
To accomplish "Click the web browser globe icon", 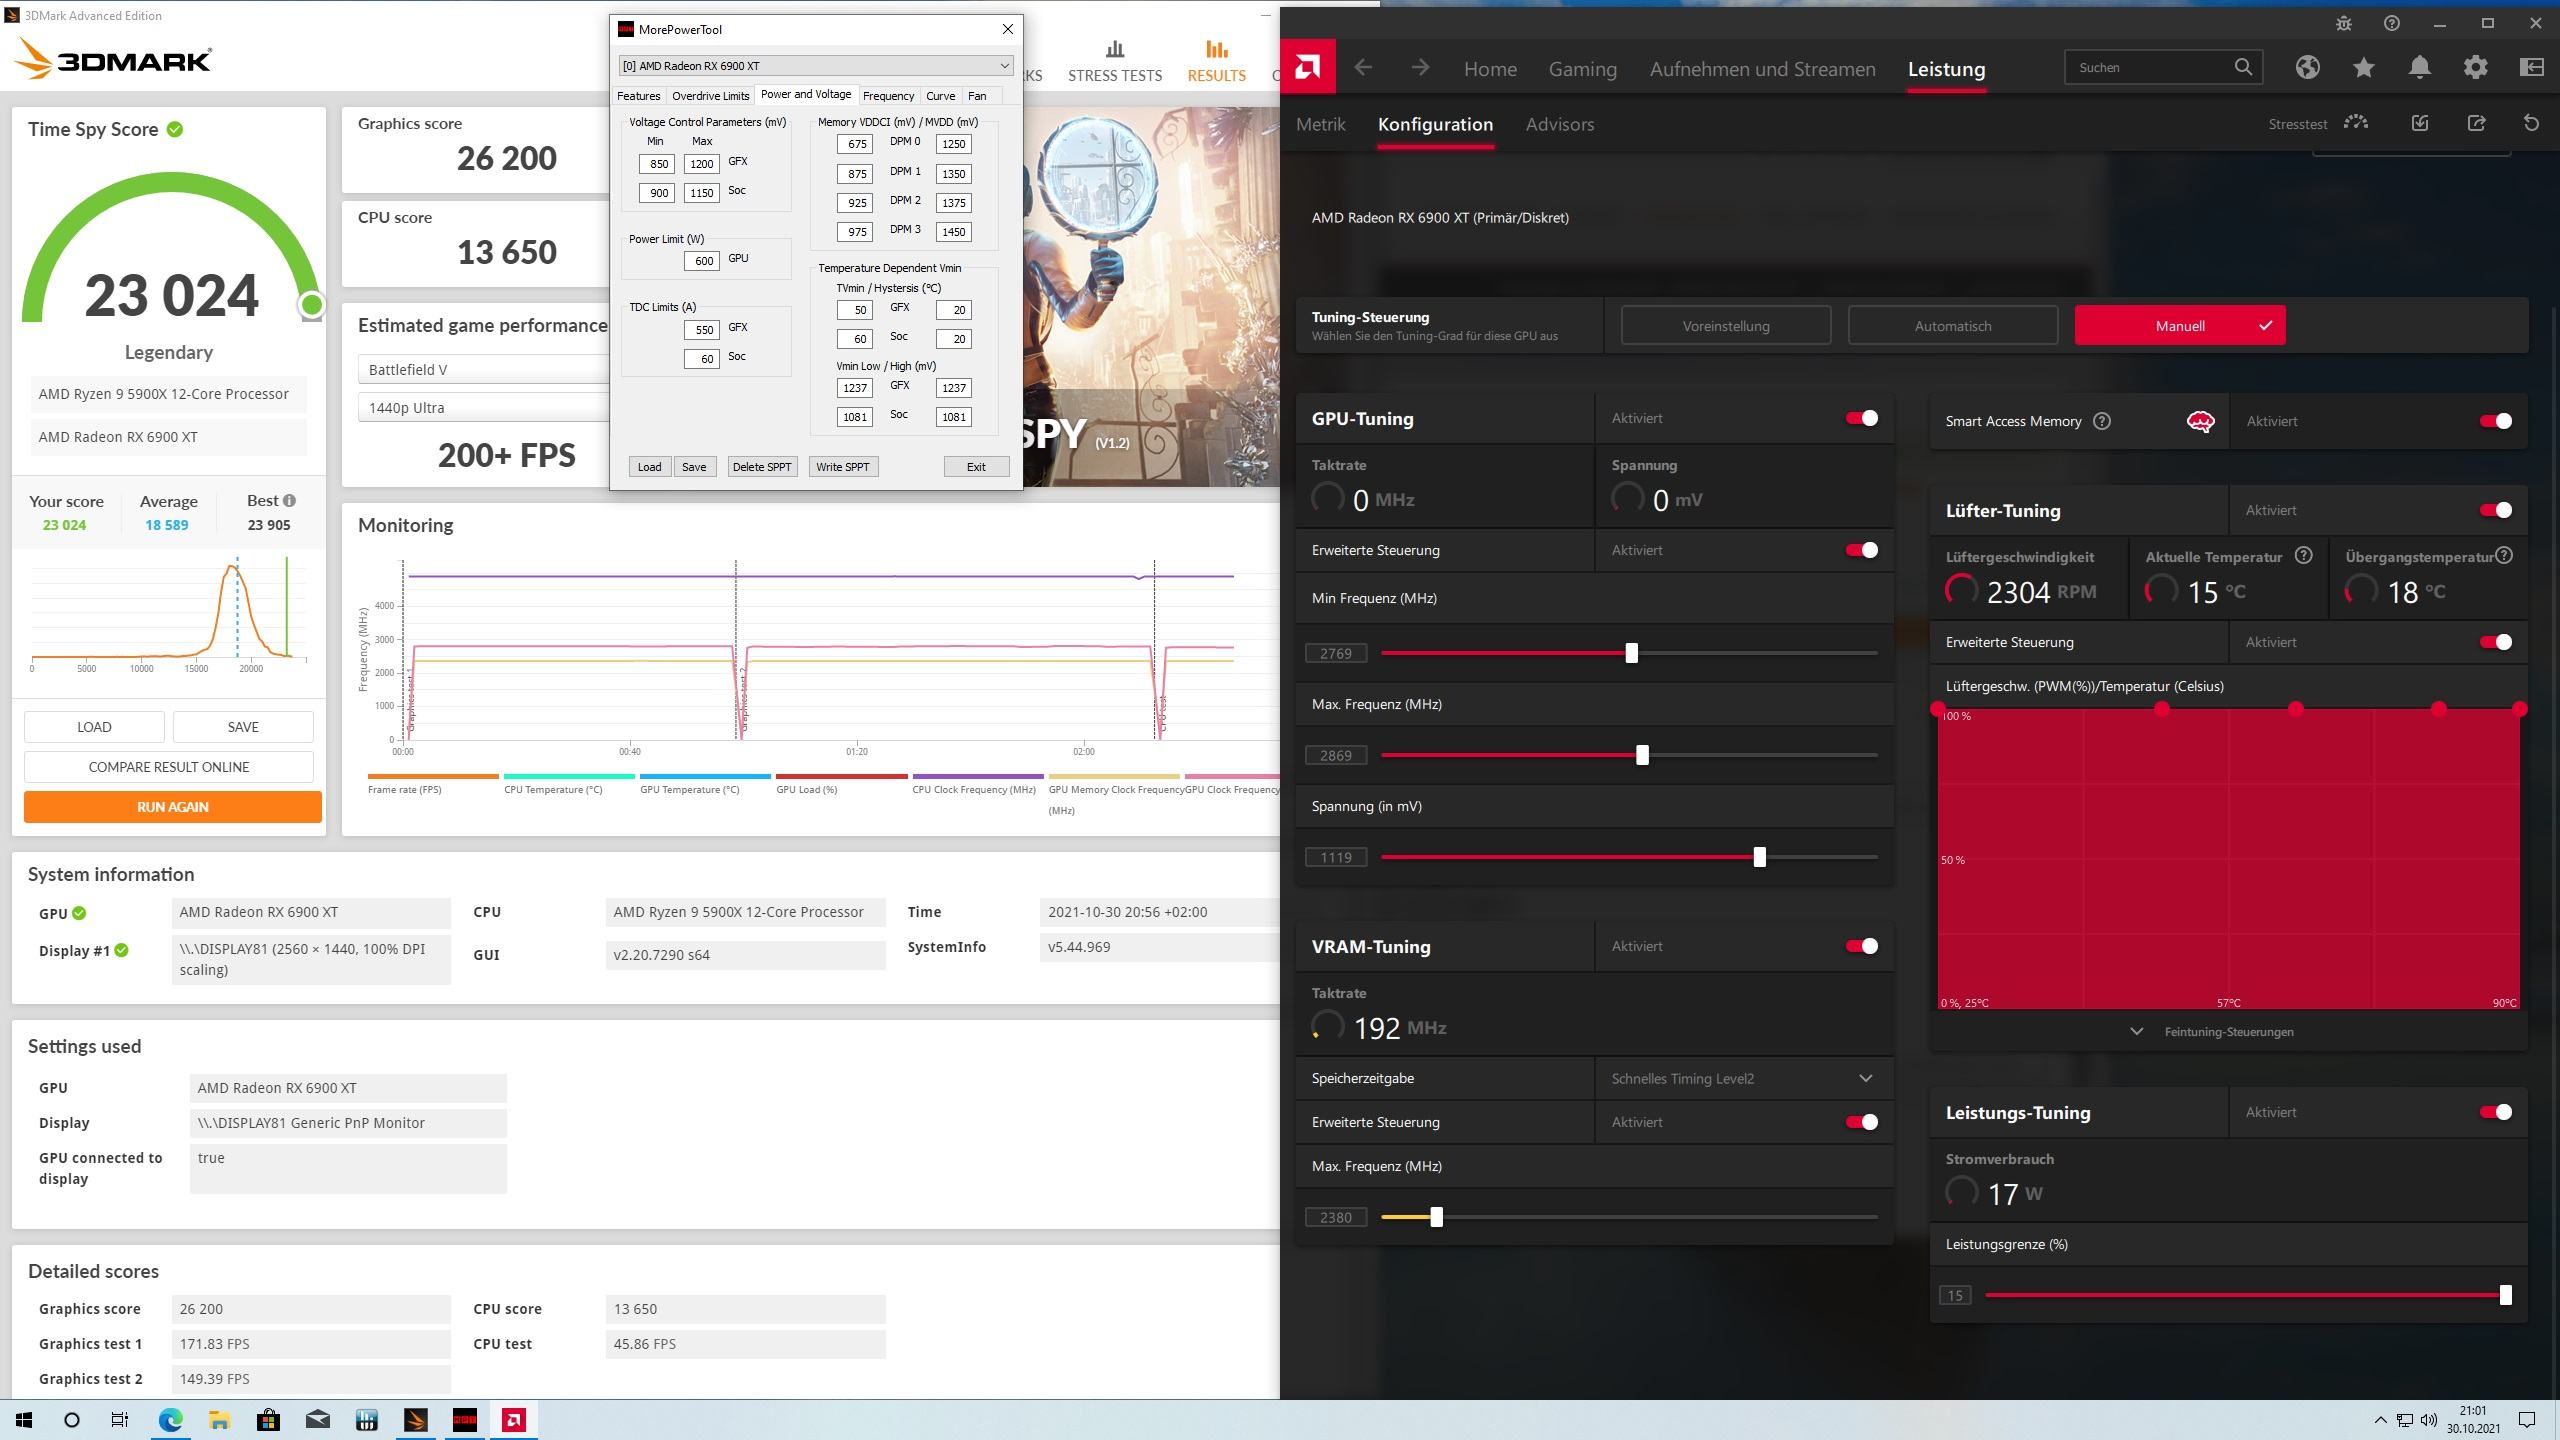I will (x=2307, y=68).
